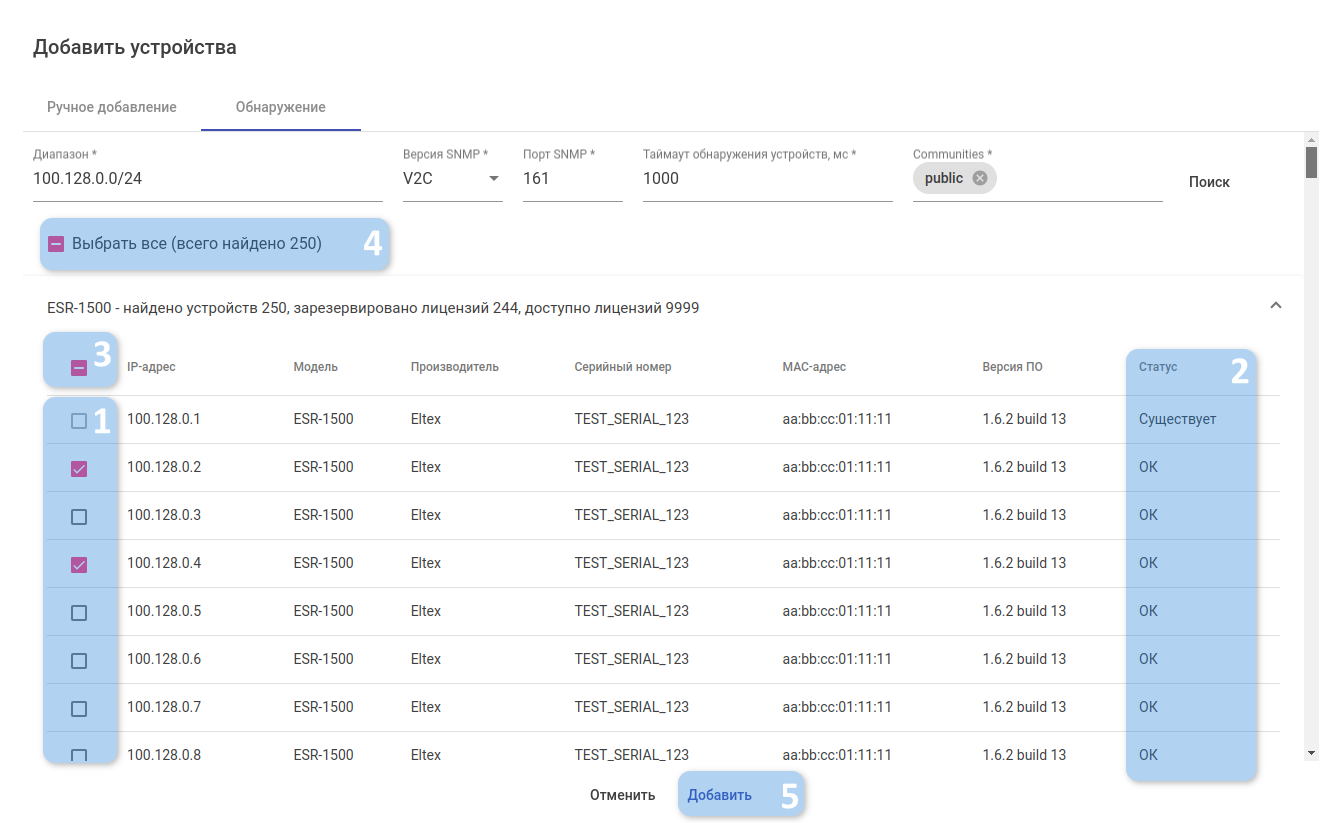Remove the public community chip

tap(979, 178)
